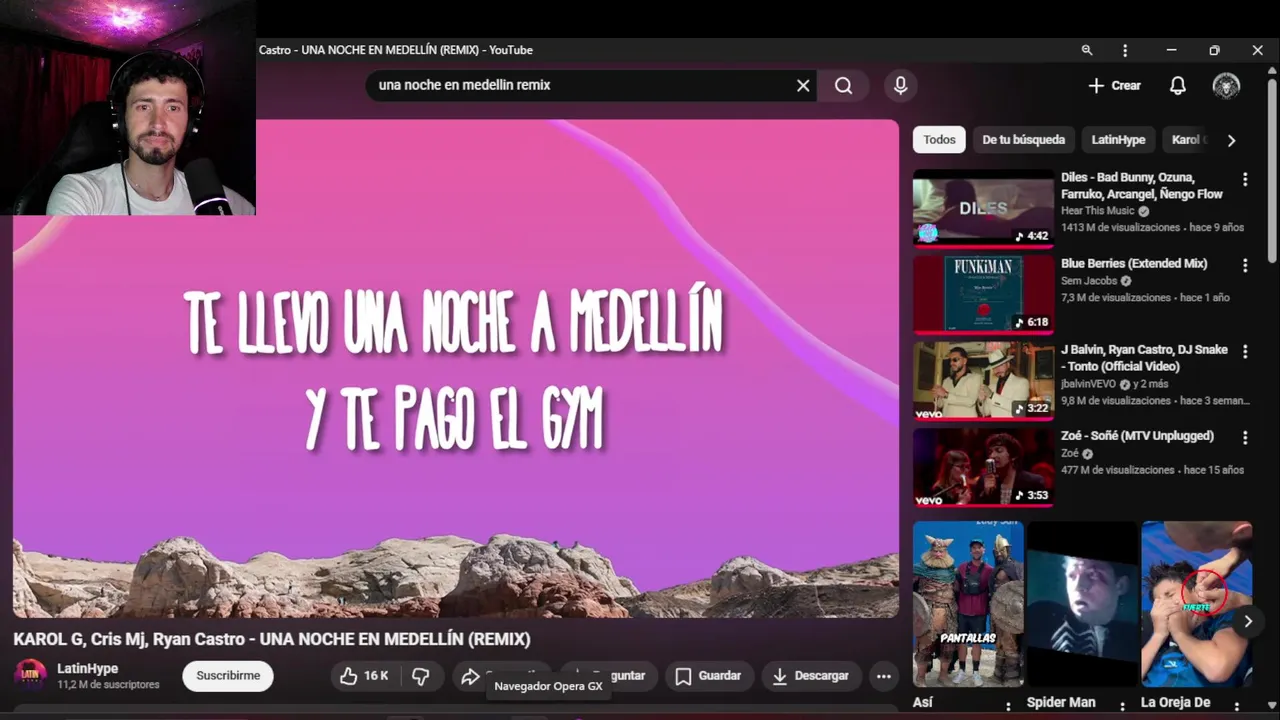
Task: Open the Spider Man short thumbnail
Action: [1082, 604]
